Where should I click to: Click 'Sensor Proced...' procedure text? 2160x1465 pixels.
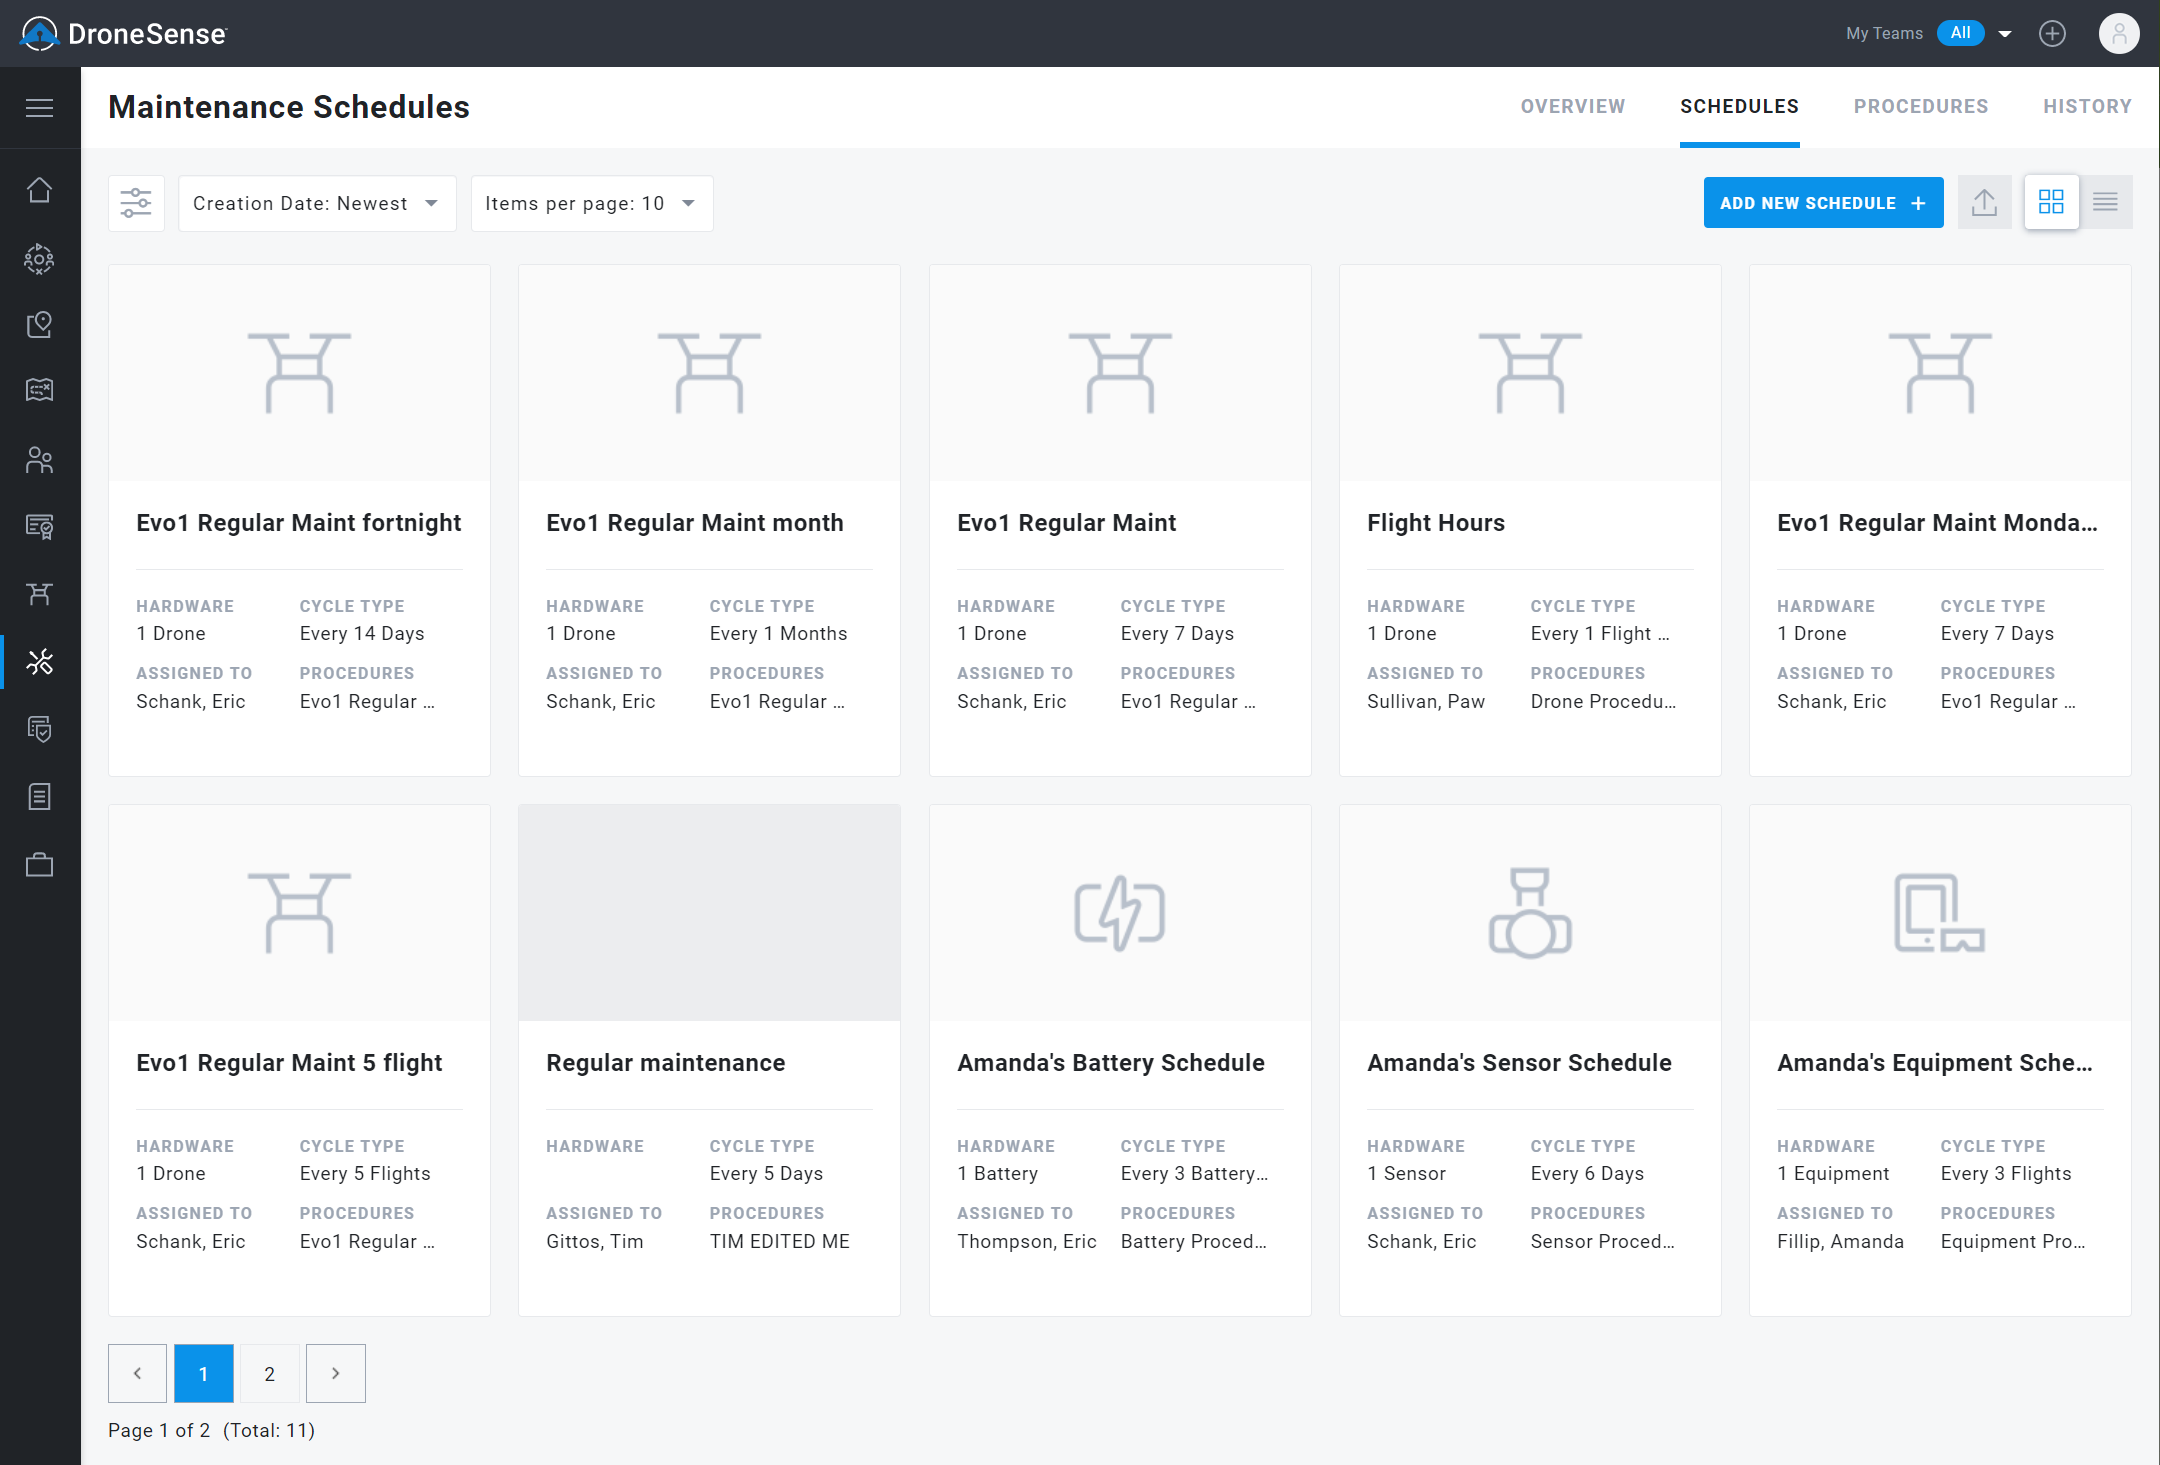coord(1602,1241)
